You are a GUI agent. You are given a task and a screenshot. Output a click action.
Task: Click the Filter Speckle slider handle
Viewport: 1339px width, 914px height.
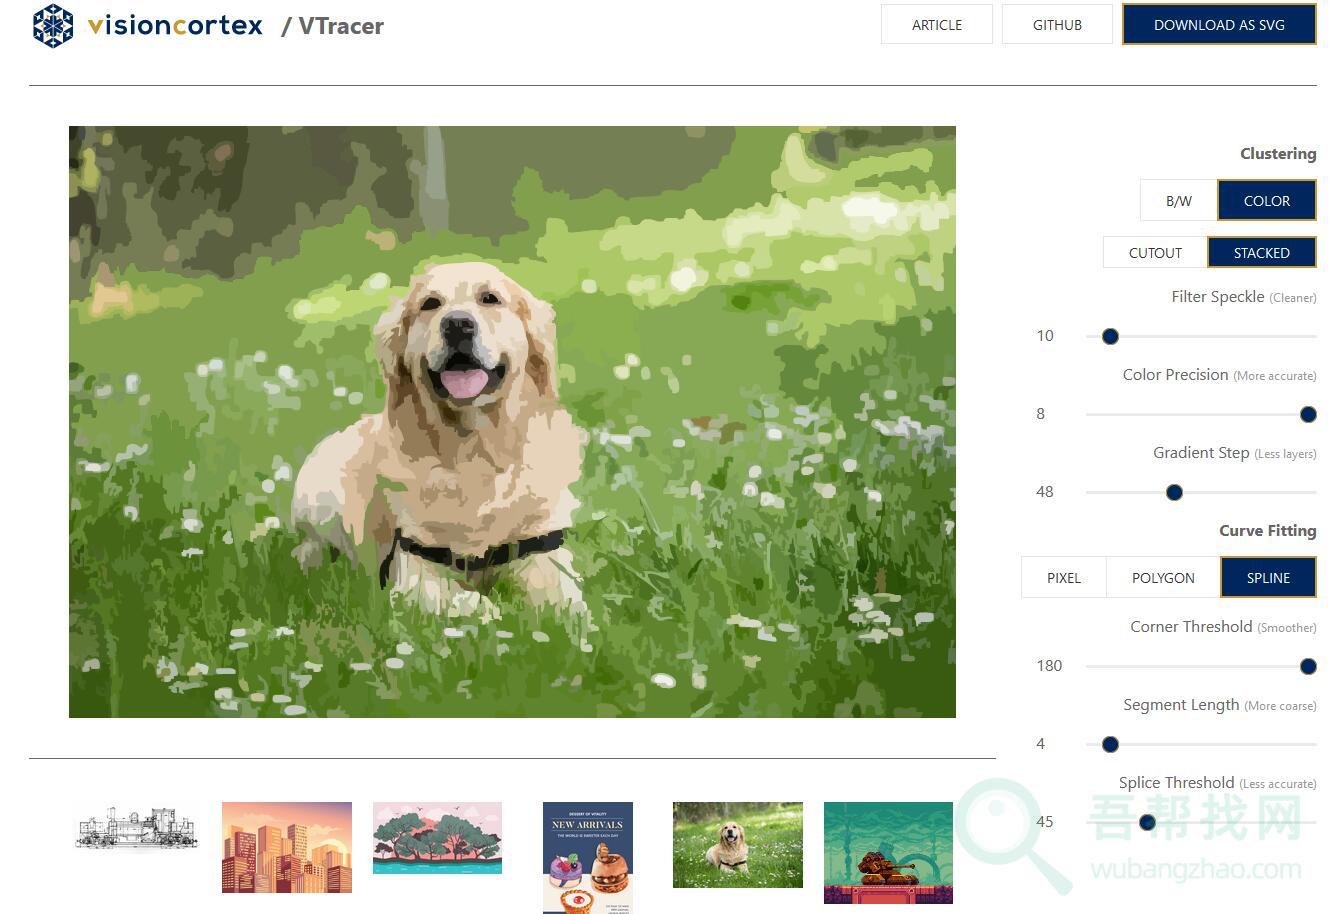pyautogui.click(x=1110, y=337)
